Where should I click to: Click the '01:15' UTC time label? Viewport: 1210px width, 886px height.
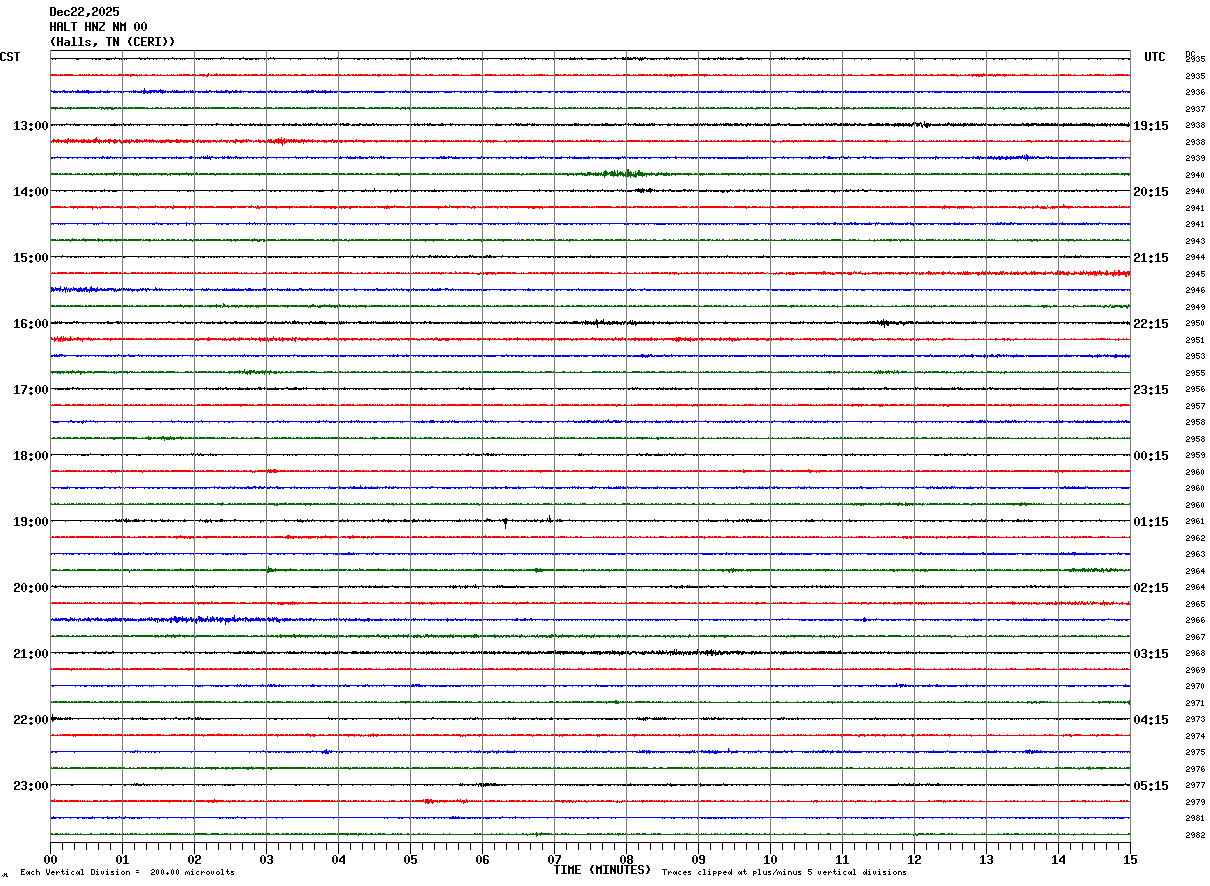click(x=1151, y=522)
